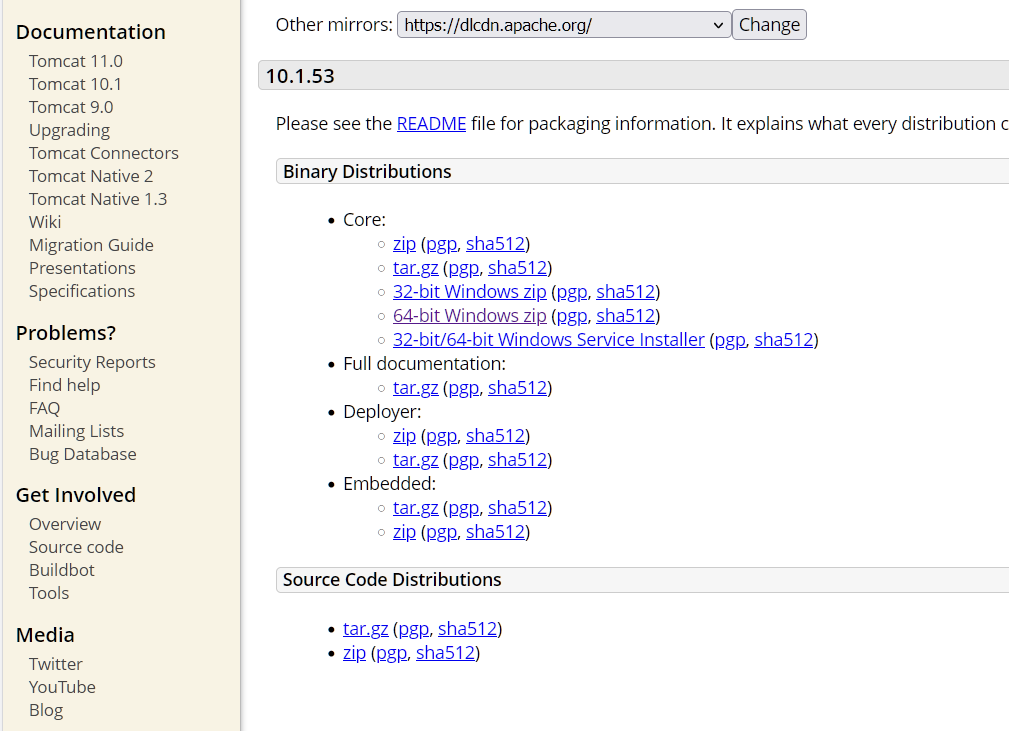The image size is (1009, 731).
Task: Open sha512 for Deployer zip
Action: point(495,436)
